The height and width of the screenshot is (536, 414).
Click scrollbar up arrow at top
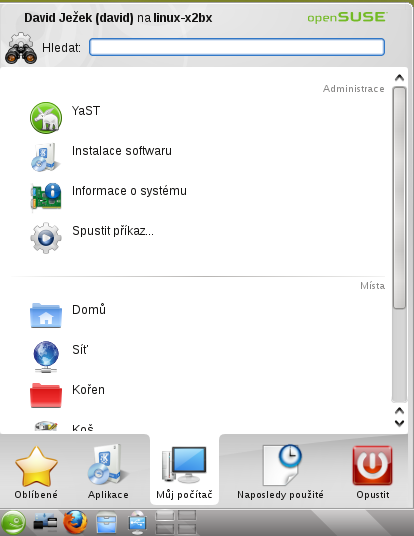click(399, 78)
